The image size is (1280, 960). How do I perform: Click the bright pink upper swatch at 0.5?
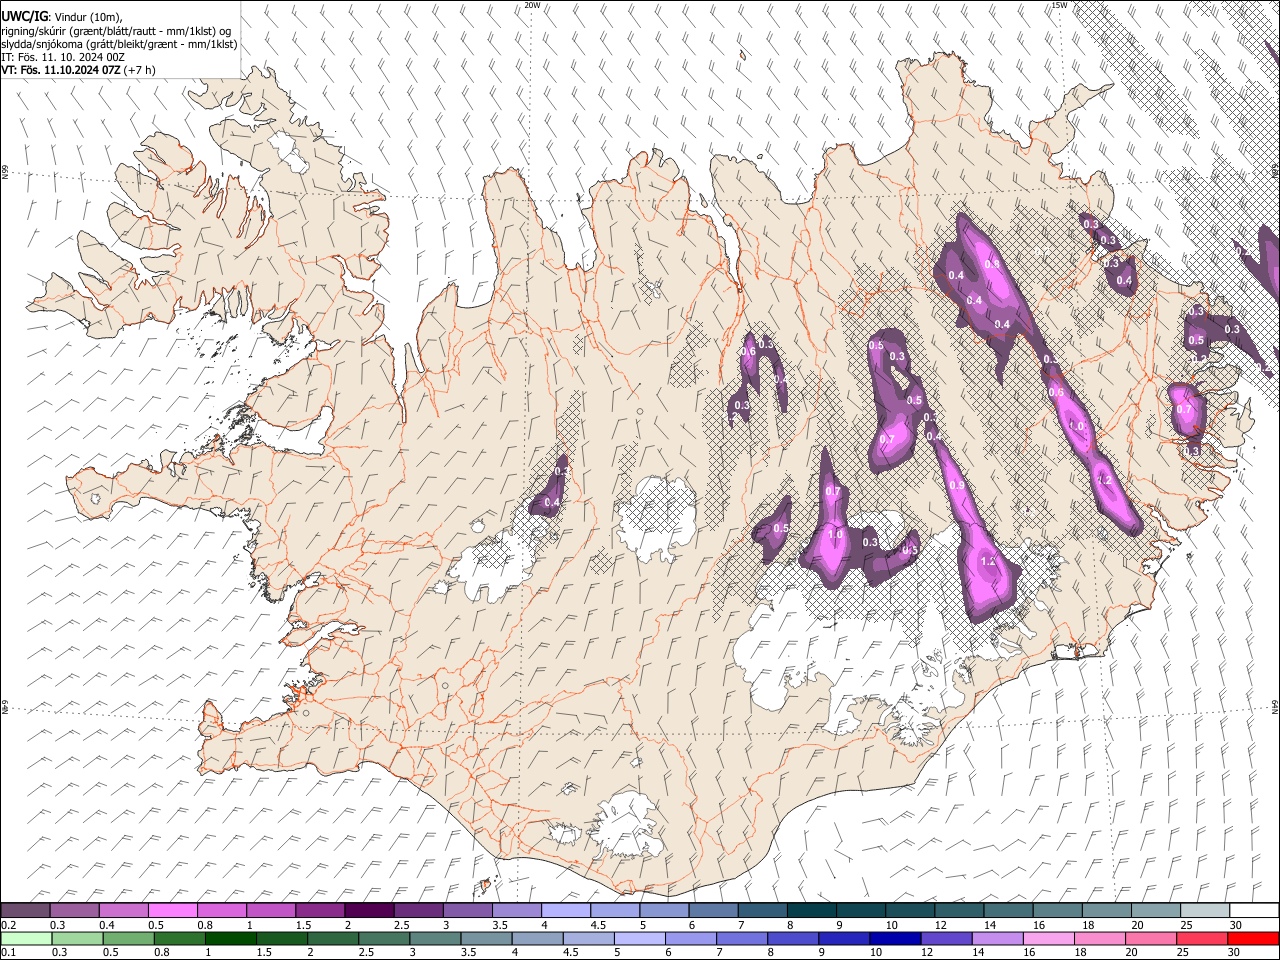click(172, 910)
